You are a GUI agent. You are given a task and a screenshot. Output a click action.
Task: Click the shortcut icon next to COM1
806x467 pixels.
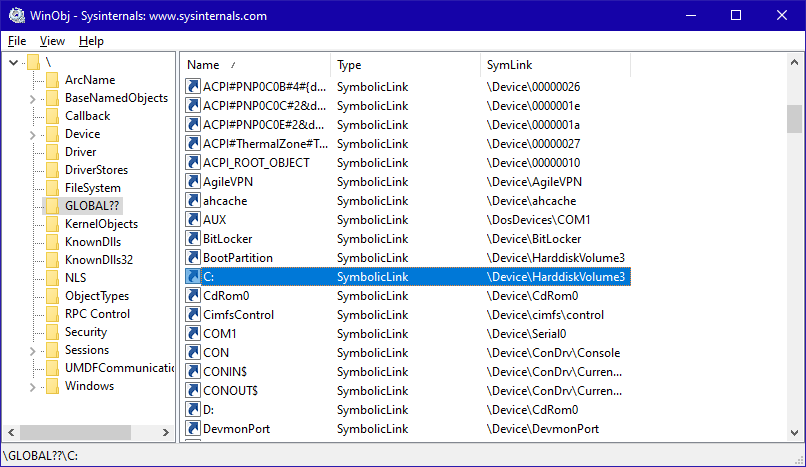[194, 334]
